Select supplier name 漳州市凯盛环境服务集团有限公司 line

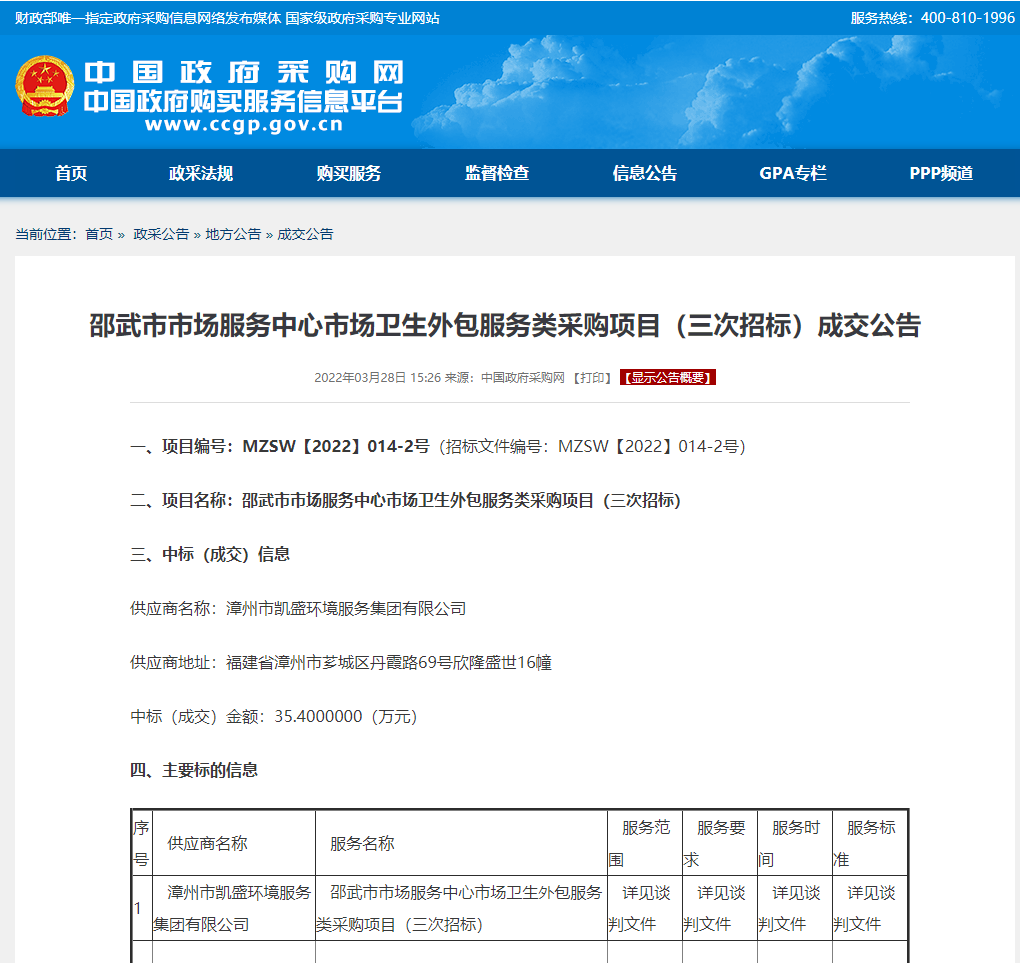298,608
